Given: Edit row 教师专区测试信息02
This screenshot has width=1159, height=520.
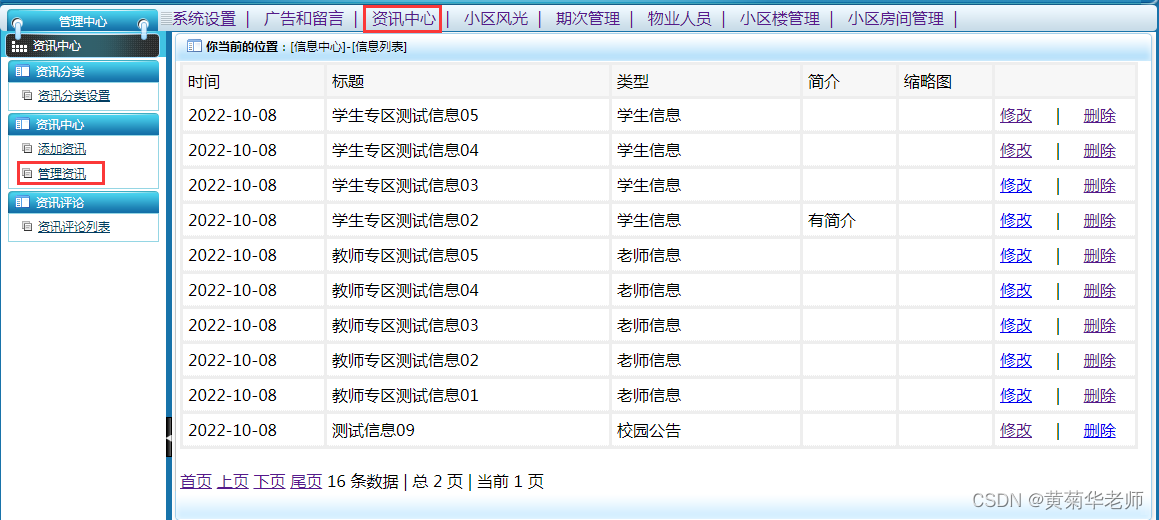Looking at the screenshot, I should click(1016, 360).
